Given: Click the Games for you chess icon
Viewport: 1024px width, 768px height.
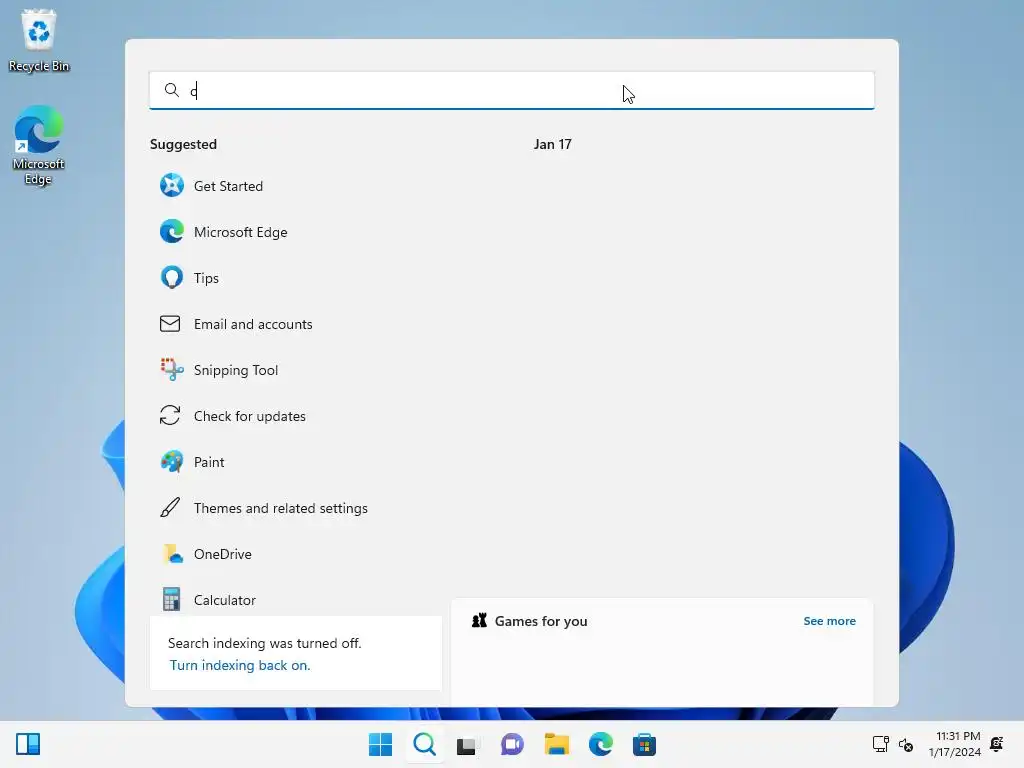Looking at the screenshot, I should click(479, 620).
